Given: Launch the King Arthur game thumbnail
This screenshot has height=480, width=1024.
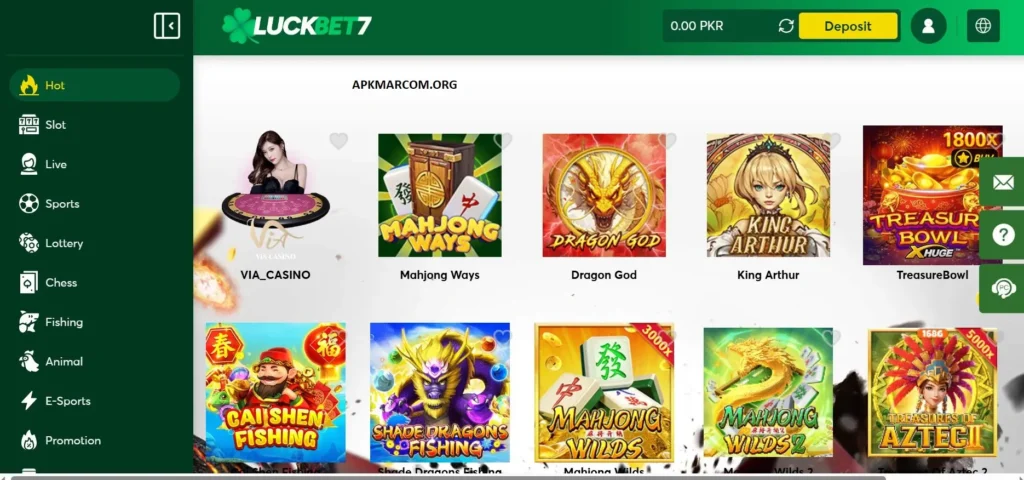Looking at the screenshot, I should click(x=768, y=195).
